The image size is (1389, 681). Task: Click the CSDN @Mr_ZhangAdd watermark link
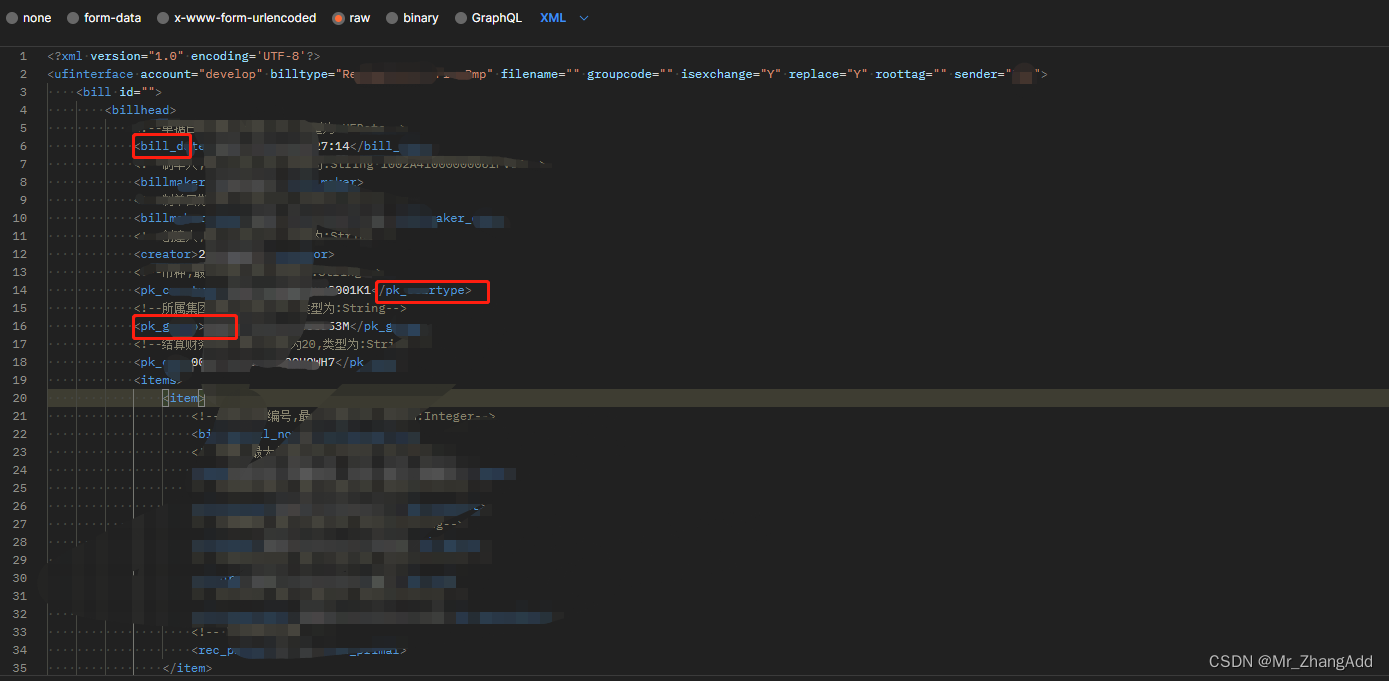(x=1290, y=661)
